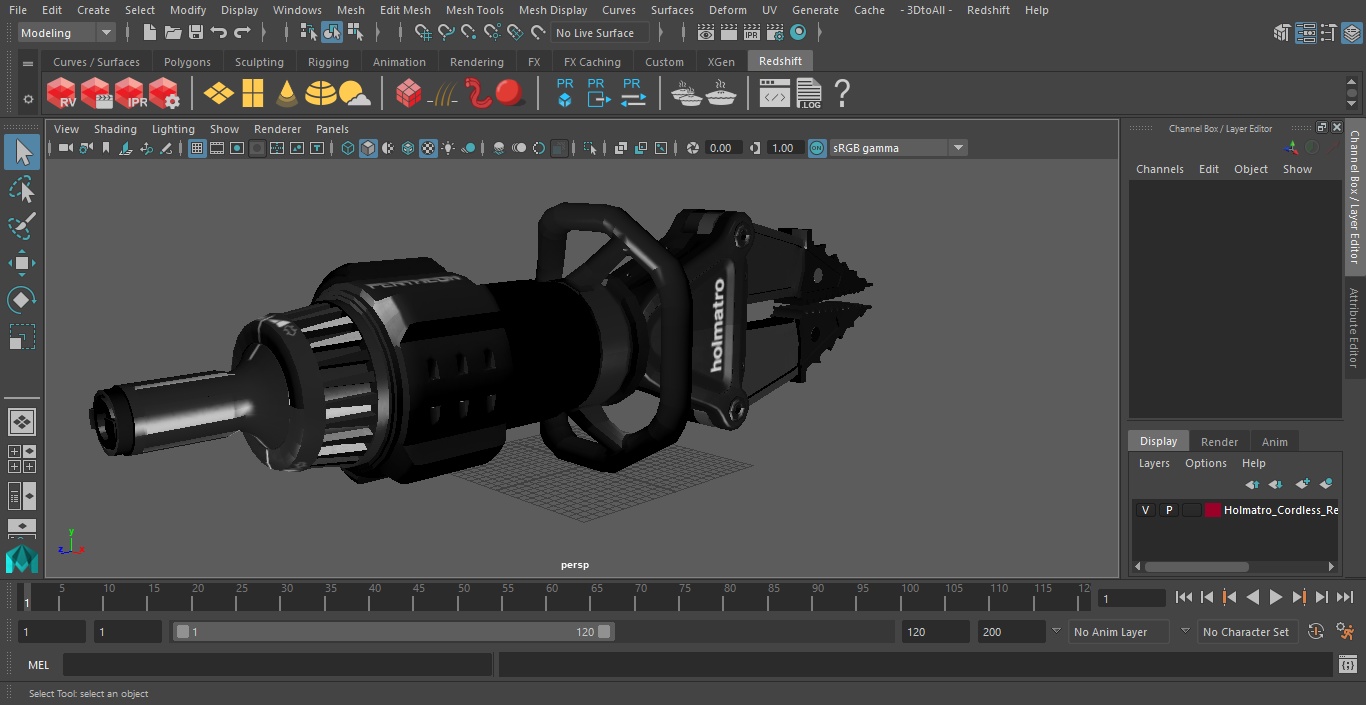Toggle wireframe shading cube in viewport toolbar
Screen dimensions: 1366x705
coord(348,148)
